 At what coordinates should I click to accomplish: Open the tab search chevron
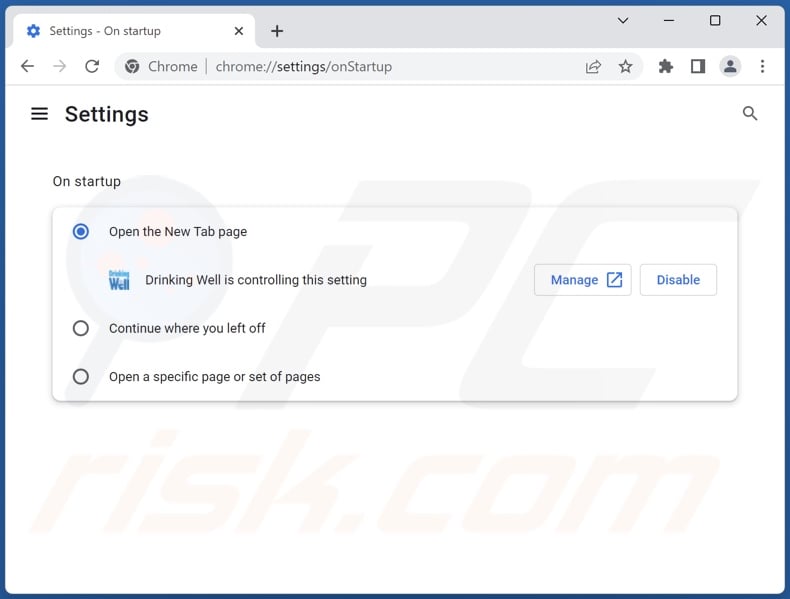click(x=623, y=21)
